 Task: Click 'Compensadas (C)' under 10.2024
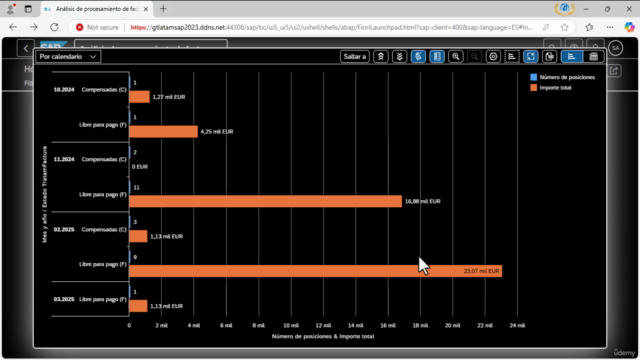click(104, 90)
